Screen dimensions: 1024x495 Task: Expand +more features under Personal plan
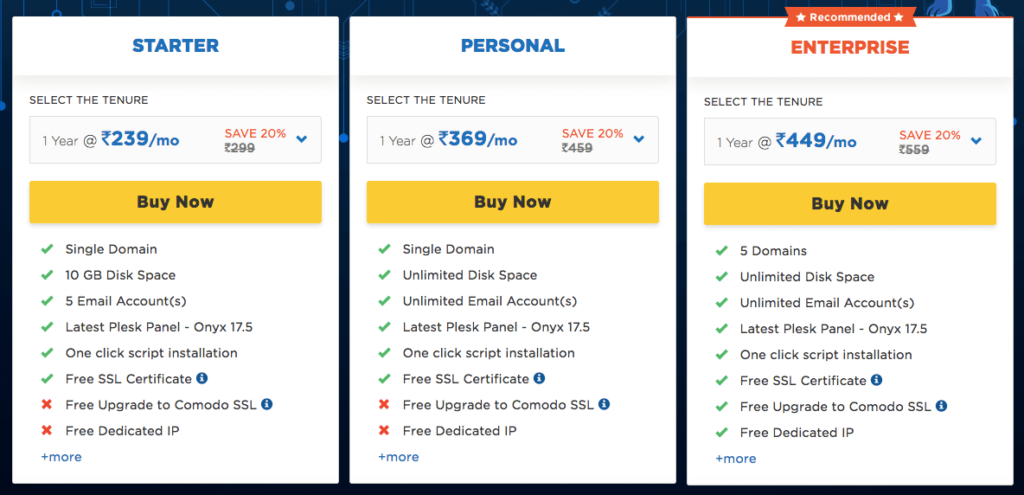[398, 457]
